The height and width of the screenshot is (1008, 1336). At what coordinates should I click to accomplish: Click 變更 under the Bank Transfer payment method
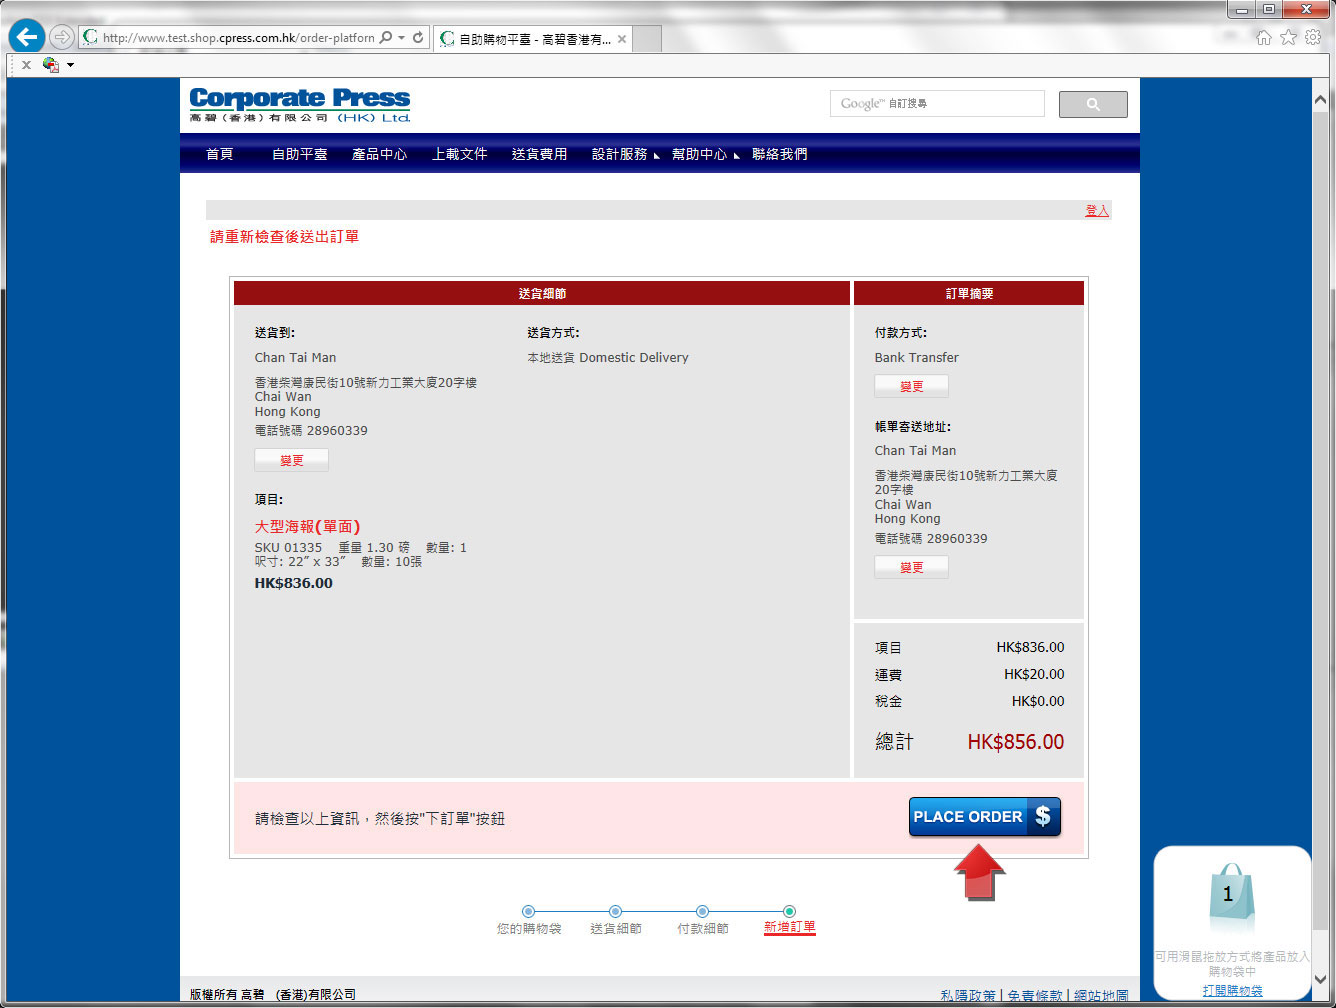click(x=911, y=386)
